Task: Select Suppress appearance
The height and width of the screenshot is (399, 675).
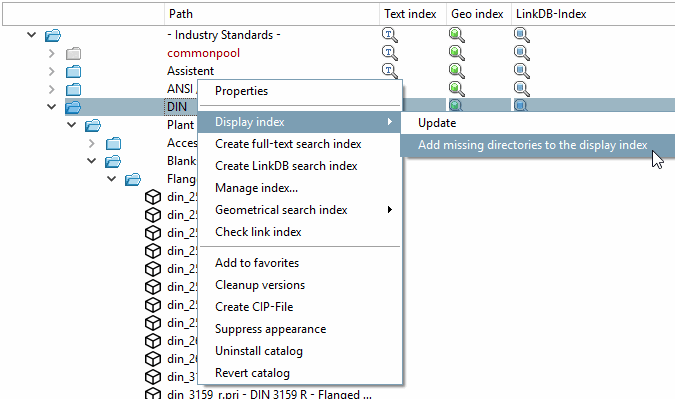Action: point(300,329)
